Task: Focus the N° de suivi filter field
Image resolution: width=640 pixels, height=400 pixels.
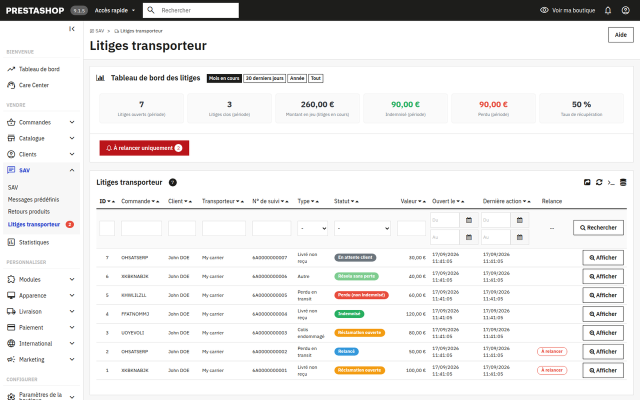Action: pos(271,228)
